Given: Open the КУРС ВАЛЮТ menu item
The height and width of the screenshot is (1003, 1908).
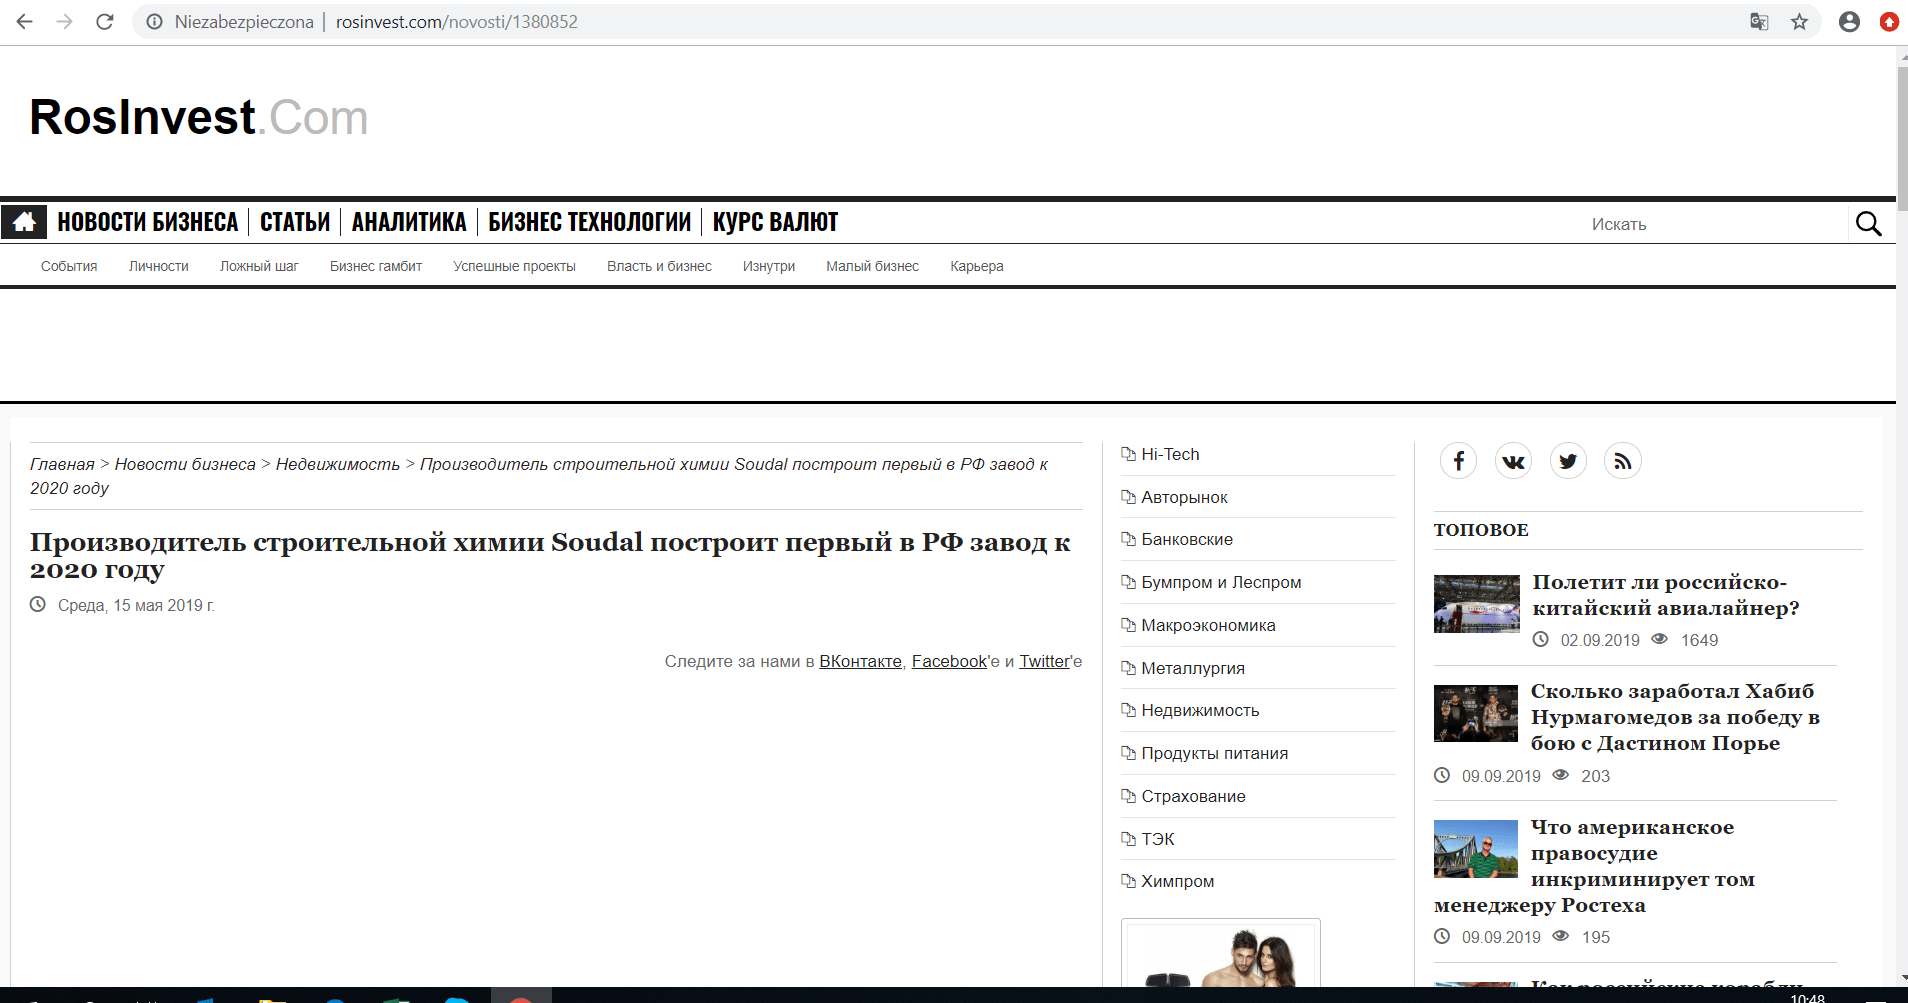Looking at the screenshot, I should point(775,222).
